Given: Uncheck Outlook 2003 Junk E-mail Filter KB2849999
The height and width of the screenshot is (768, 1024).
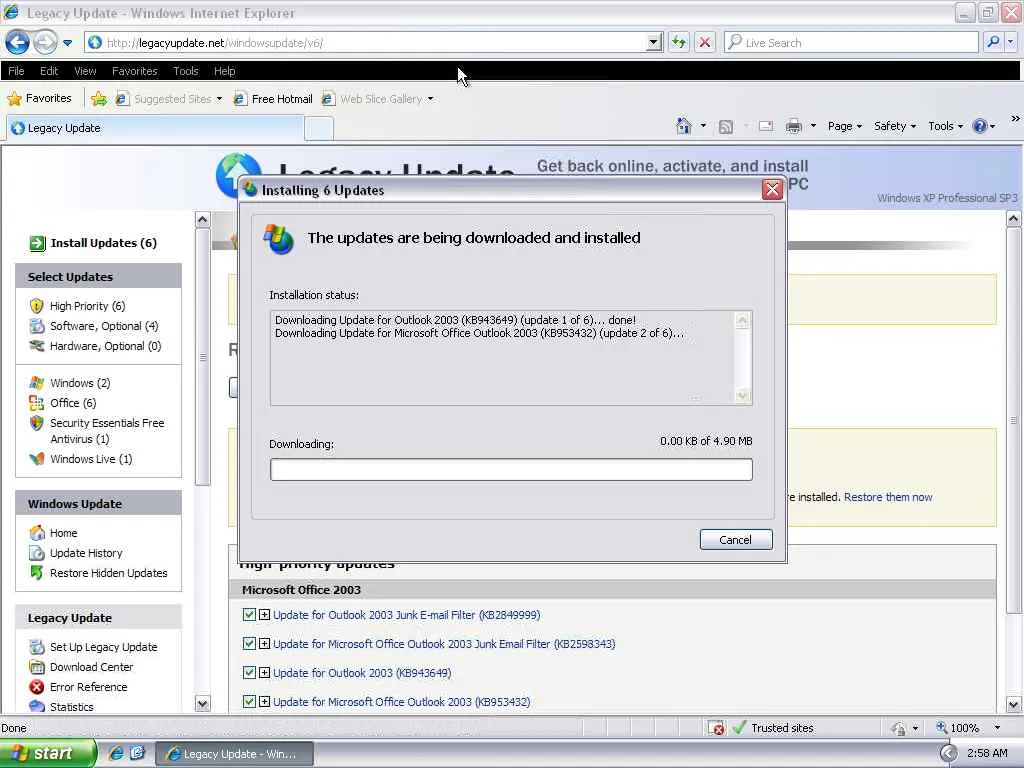Looking at the screenshot, I should [x=249, y=615].
